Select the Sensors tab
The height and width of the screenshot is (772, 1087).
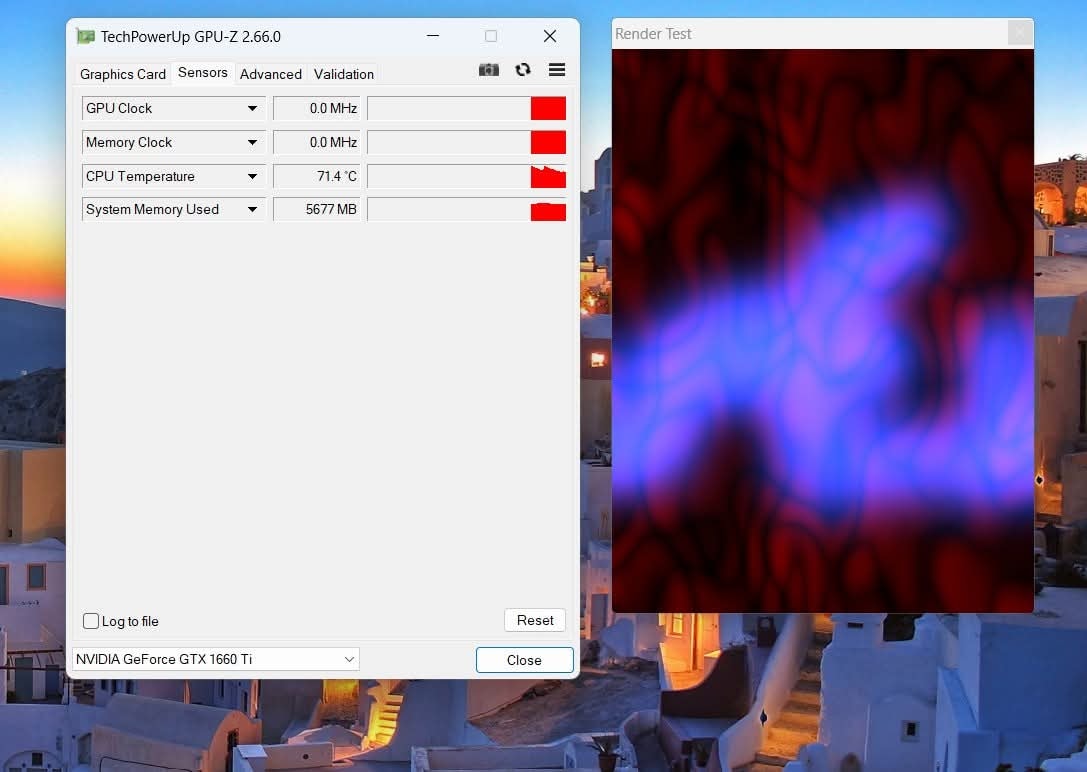click(202, 73)
